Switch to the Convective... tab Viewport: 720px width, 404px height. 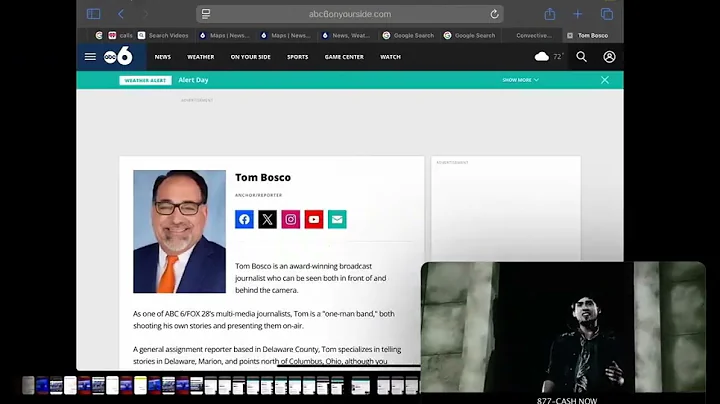tap(533, 35)
